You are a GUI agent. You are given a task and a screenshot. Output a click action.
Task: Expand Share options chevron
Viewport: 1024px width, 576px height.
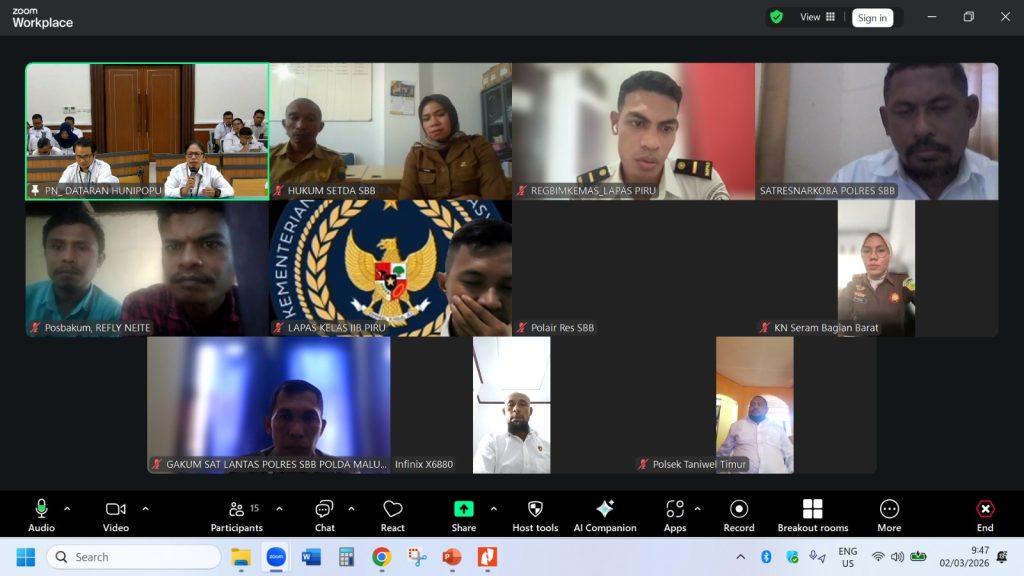coord(493,508)
